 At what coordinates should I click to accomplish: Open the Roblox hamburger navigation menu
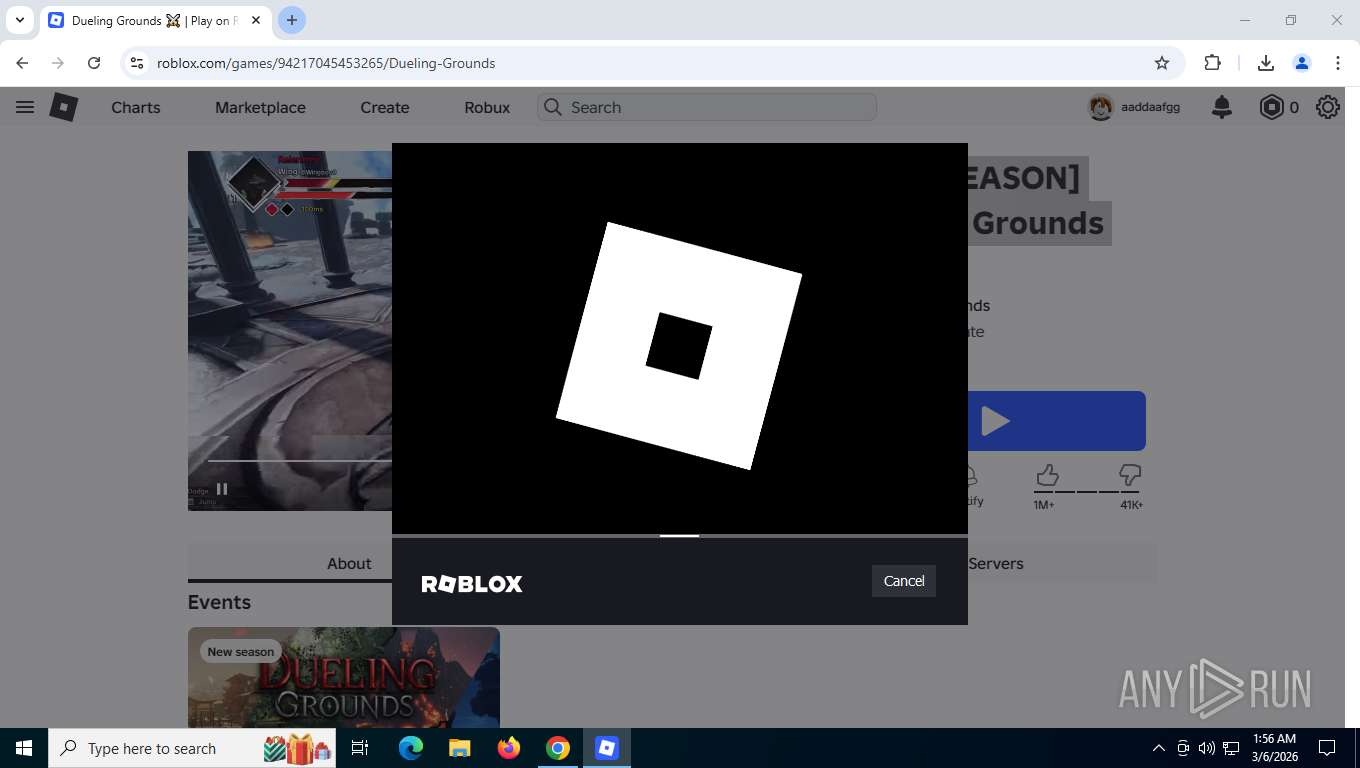point(25,107)
